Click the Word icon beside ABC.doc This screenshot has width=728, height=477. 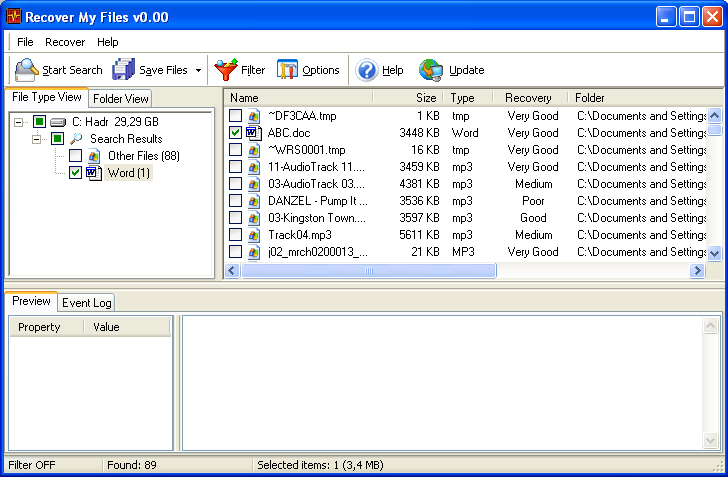click(254, 133)
